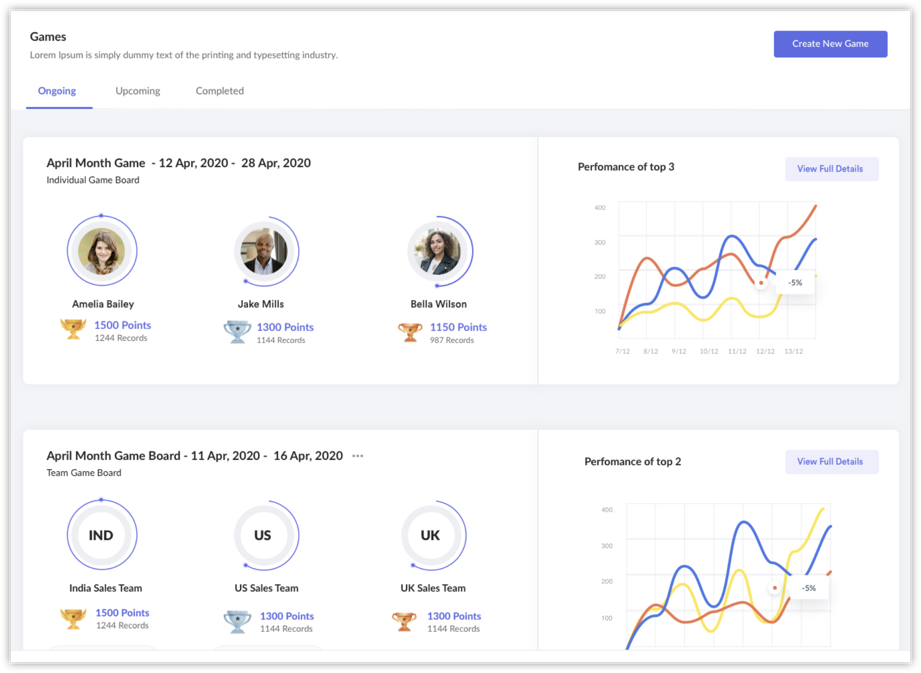The height and width of the screenshot is (673, 921).
Task: Open Bella Wilson's profile photo
Action: point(436,251)
